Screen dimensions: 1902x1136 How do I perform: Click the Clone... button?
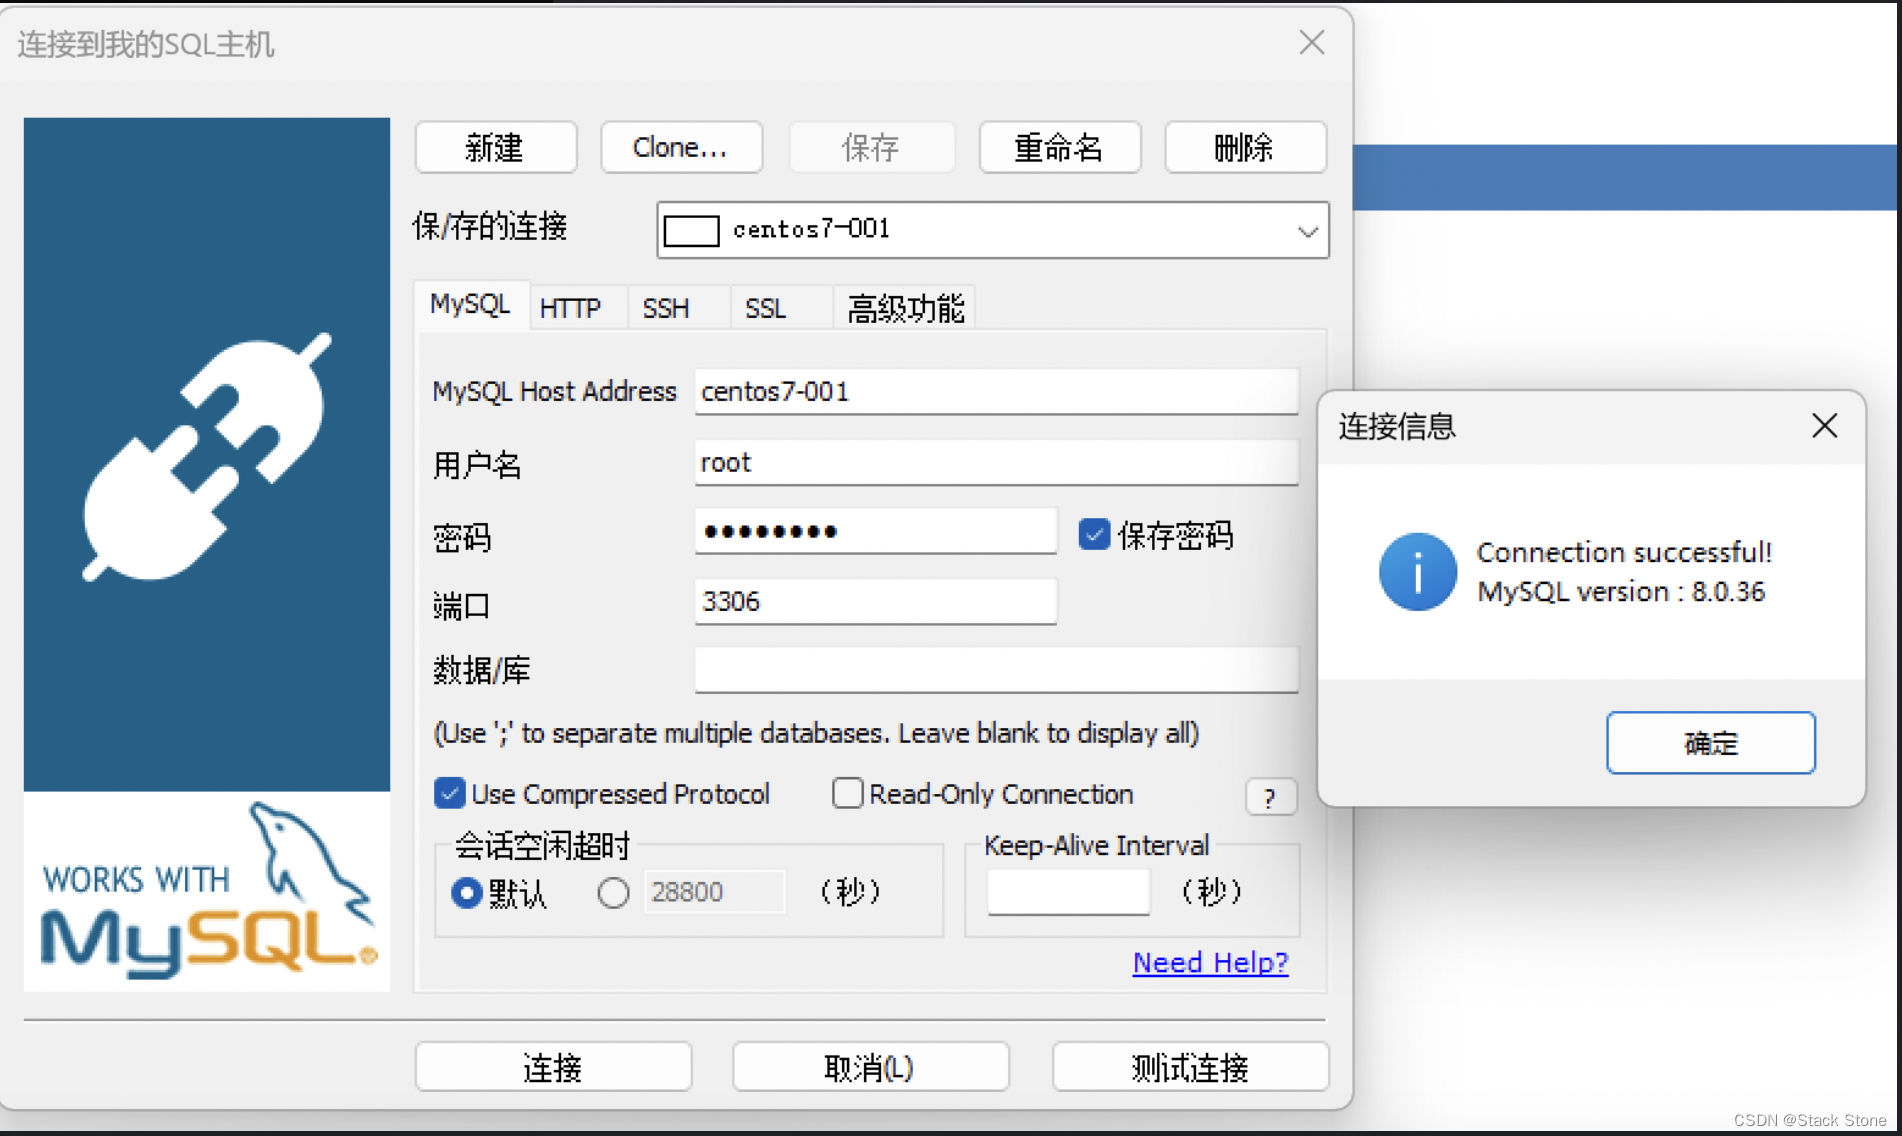point(681,148)
